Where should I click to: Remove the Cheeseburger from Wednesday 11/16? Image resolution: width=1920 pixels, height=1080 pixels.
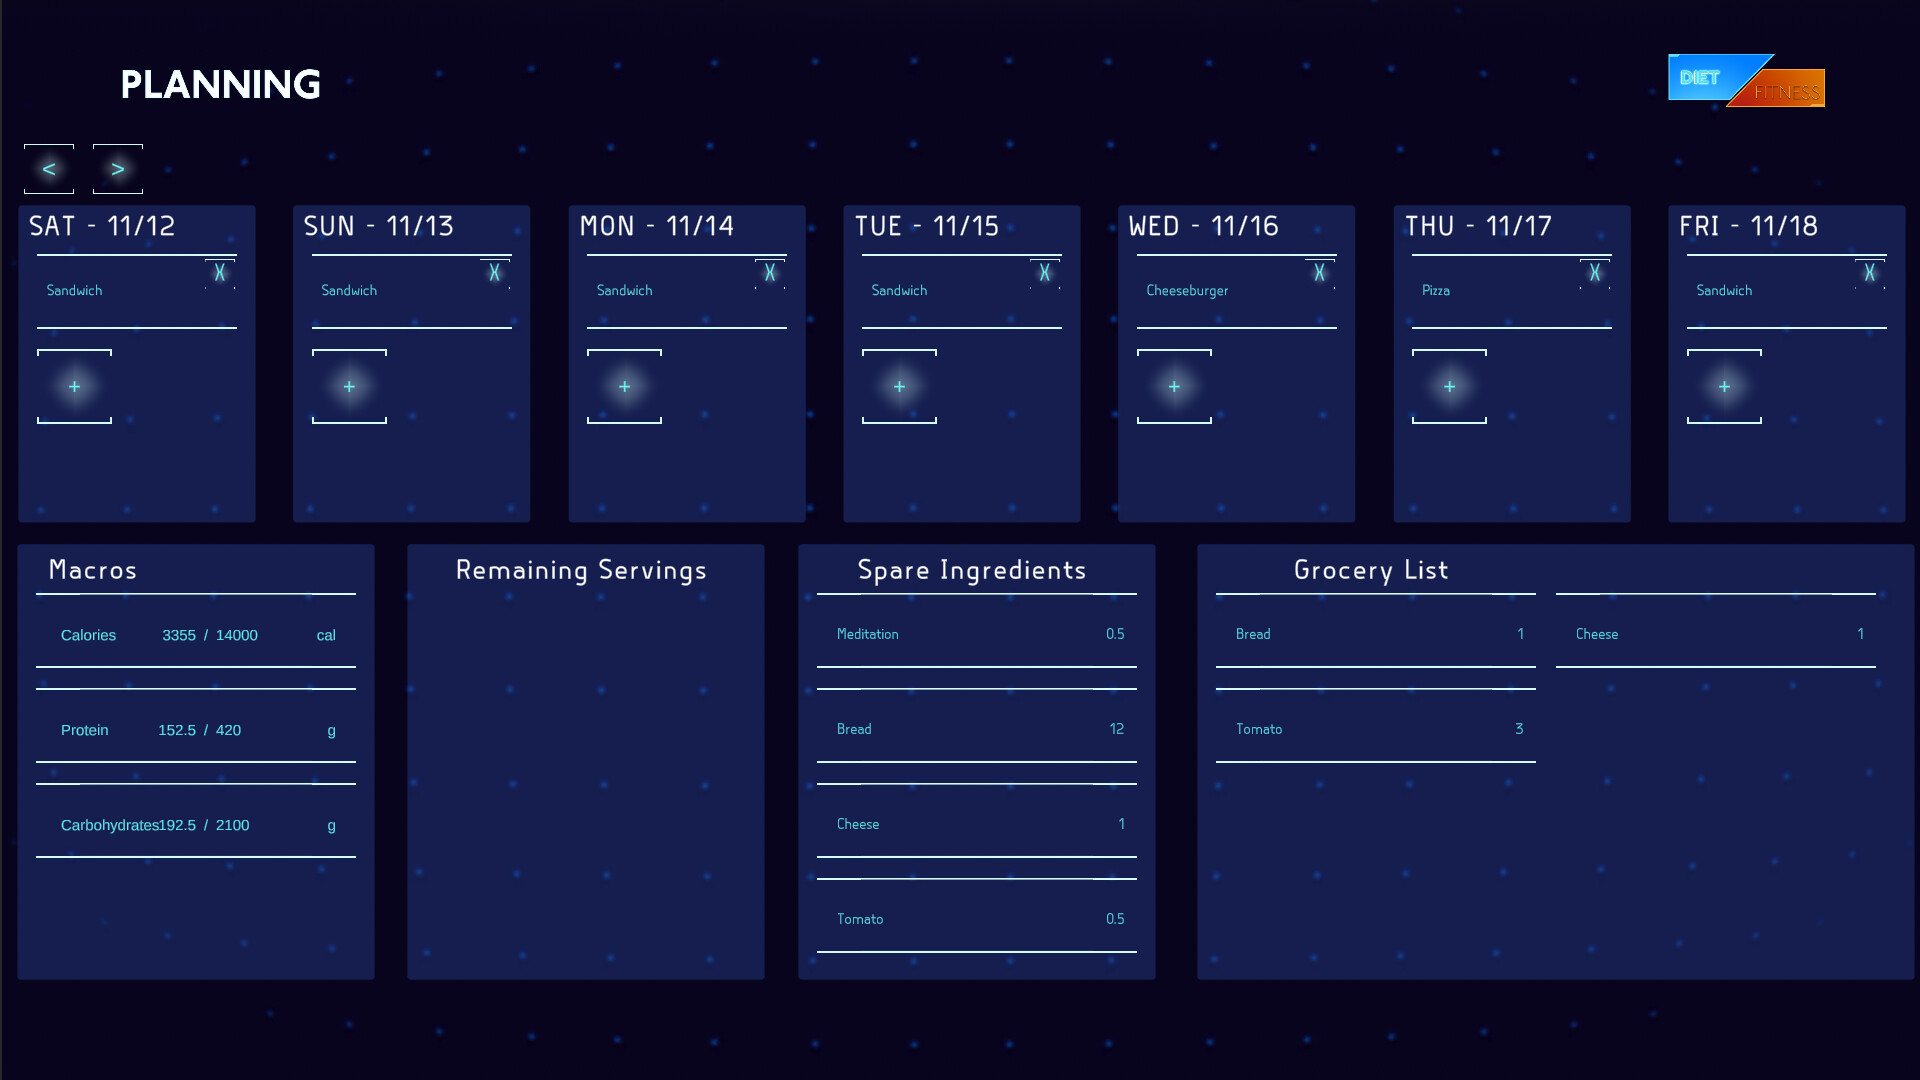[1319, 271]
